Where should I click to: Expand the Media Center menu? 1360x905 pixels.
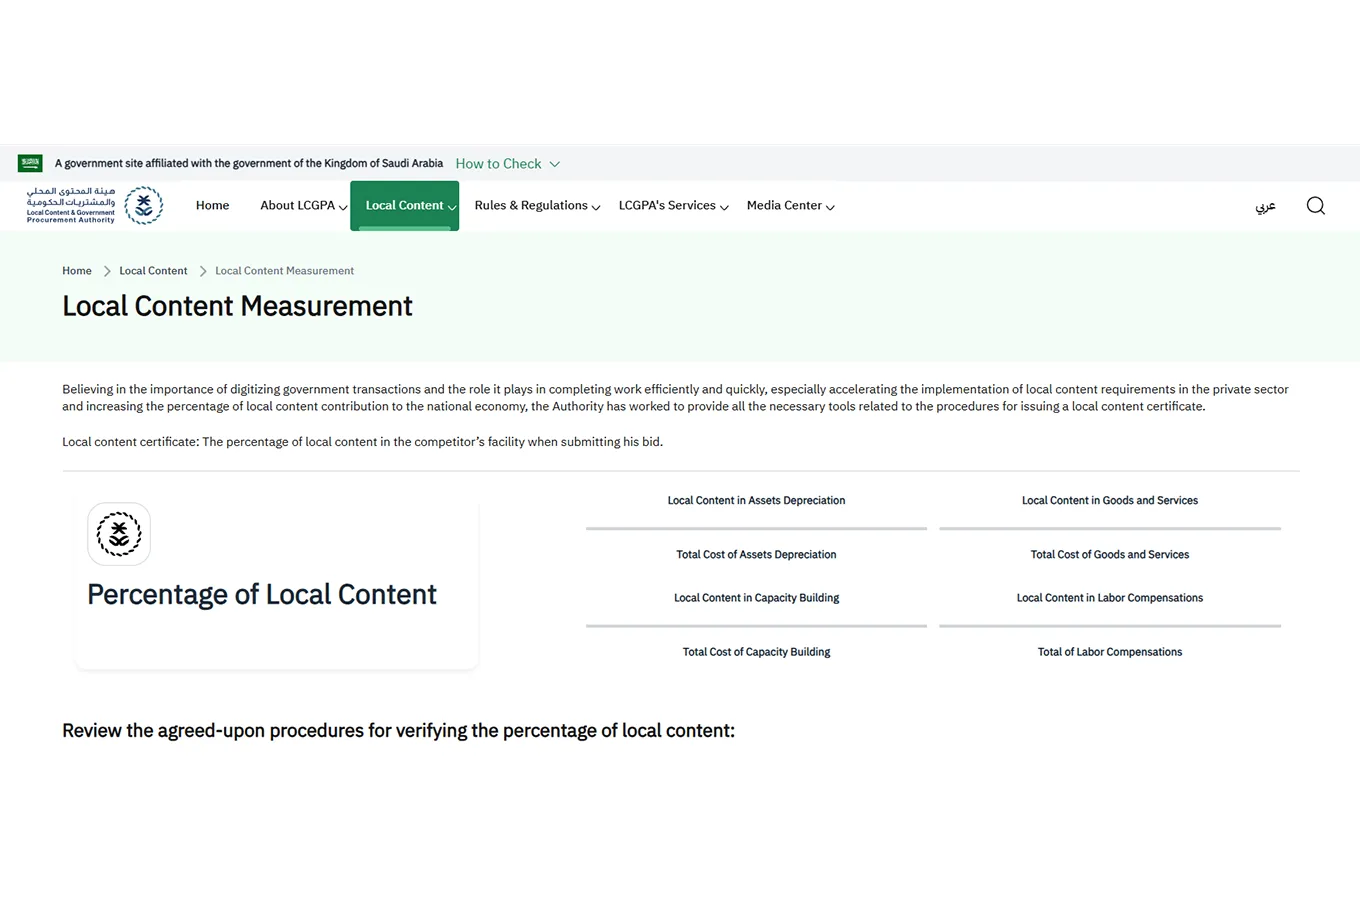(x=790, y=206)
